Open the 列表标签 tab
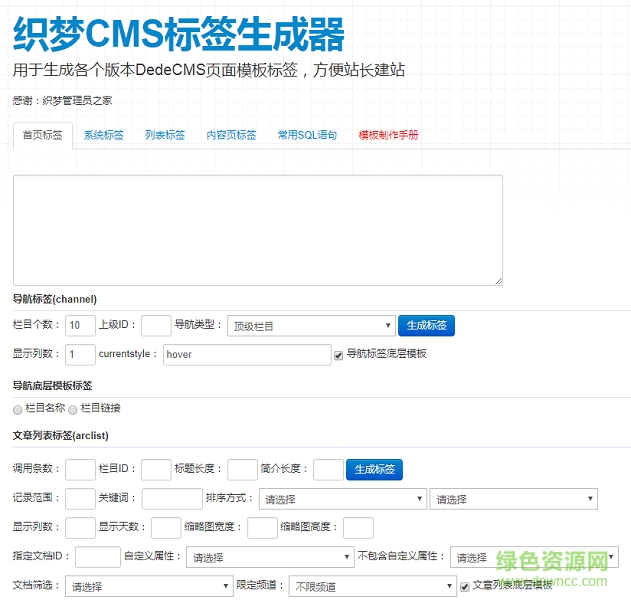The height and width of the screenshot is (600, 631). pos(165,135)
